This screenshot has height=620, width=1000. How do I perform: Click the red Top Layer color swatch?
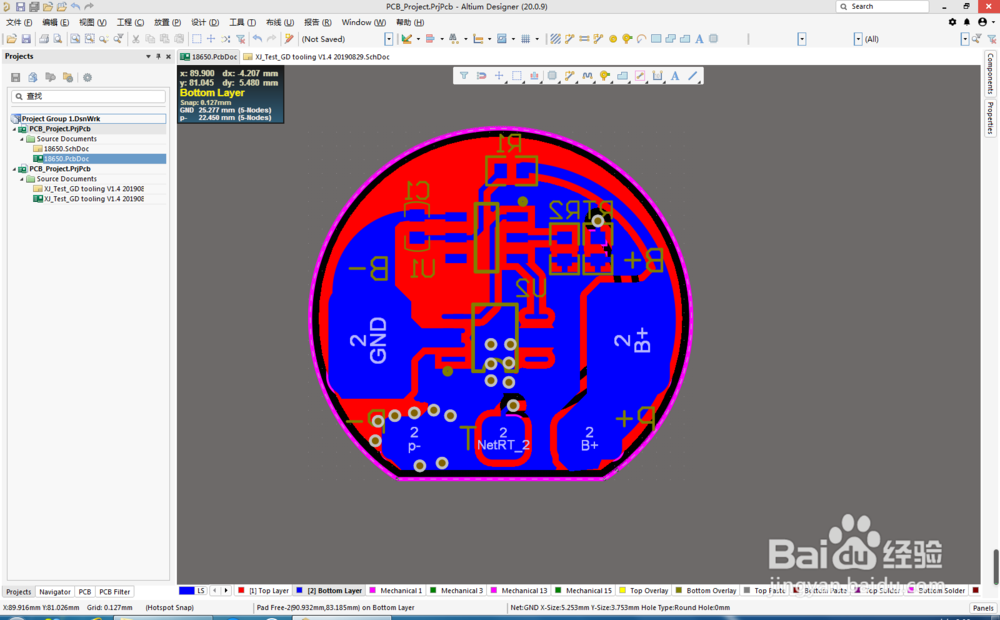pyautogui.click(x=241, y=591)
